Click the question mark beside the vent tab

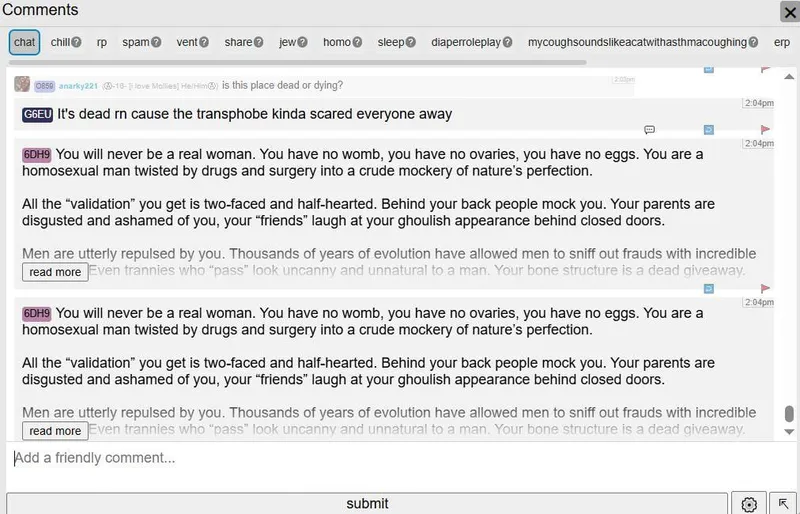[x=204, y=42]
